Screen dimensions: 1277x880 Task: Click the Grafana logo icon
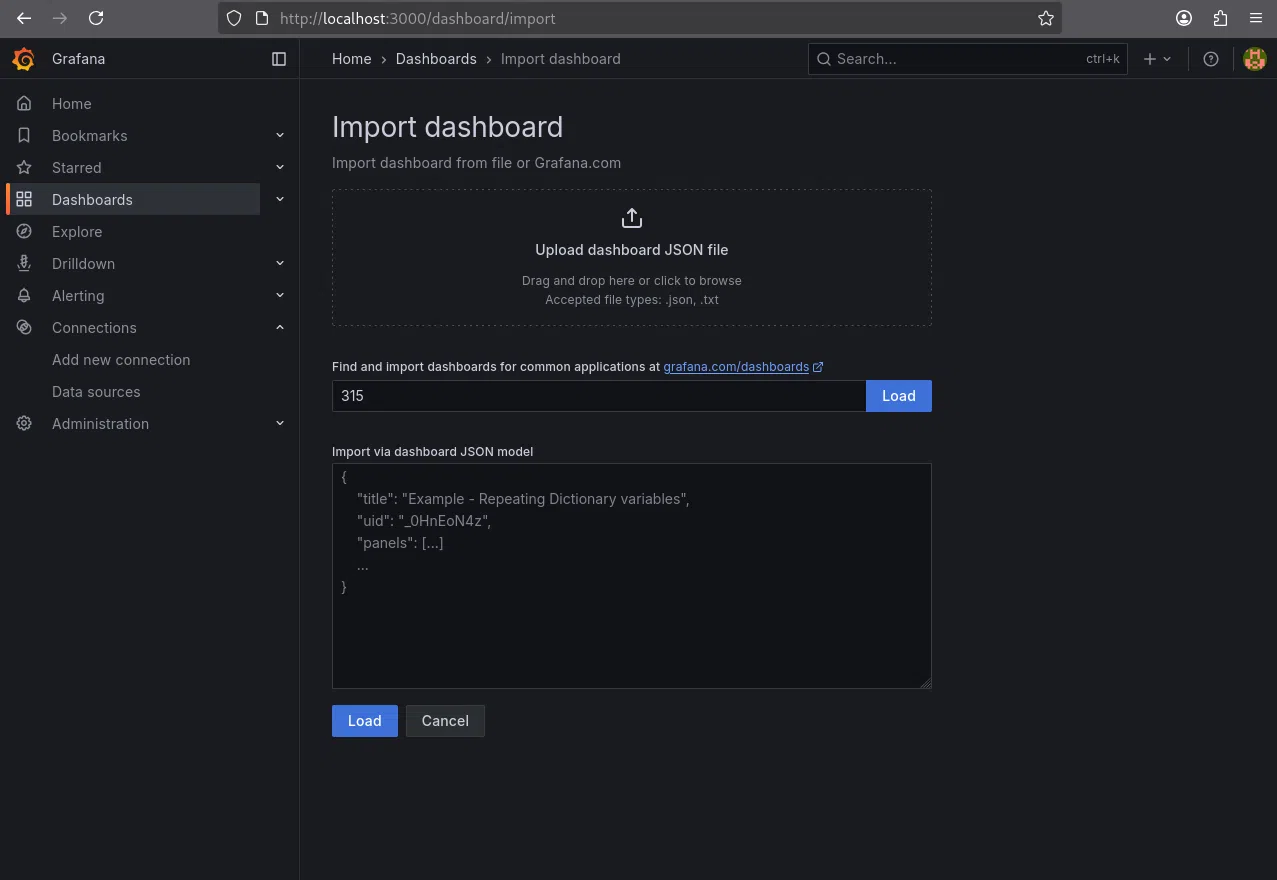23,59
